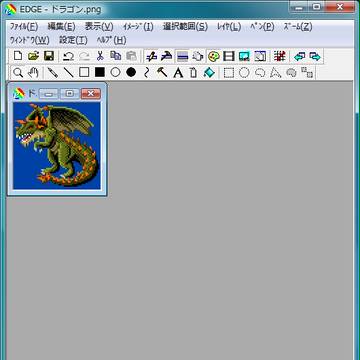The image size is (360, 360).
Task: Select the lasso selection tool
Action: click(260, 72)
